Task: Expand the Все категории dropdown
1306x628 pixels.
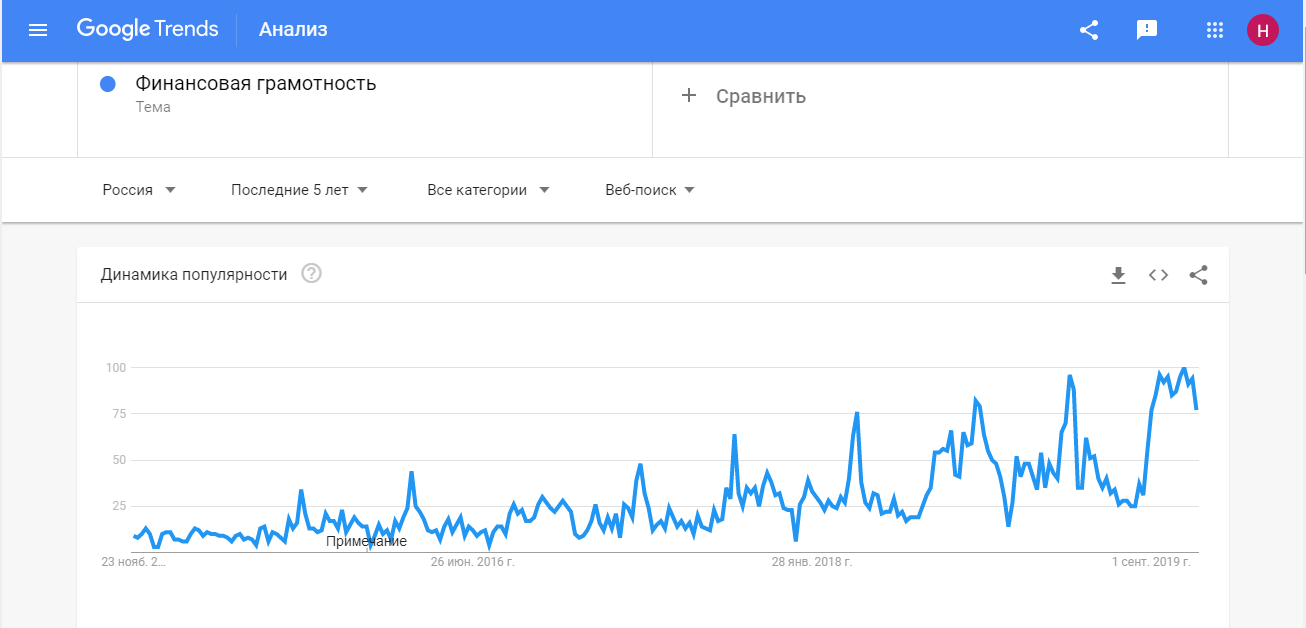Action: coord(488,190)
